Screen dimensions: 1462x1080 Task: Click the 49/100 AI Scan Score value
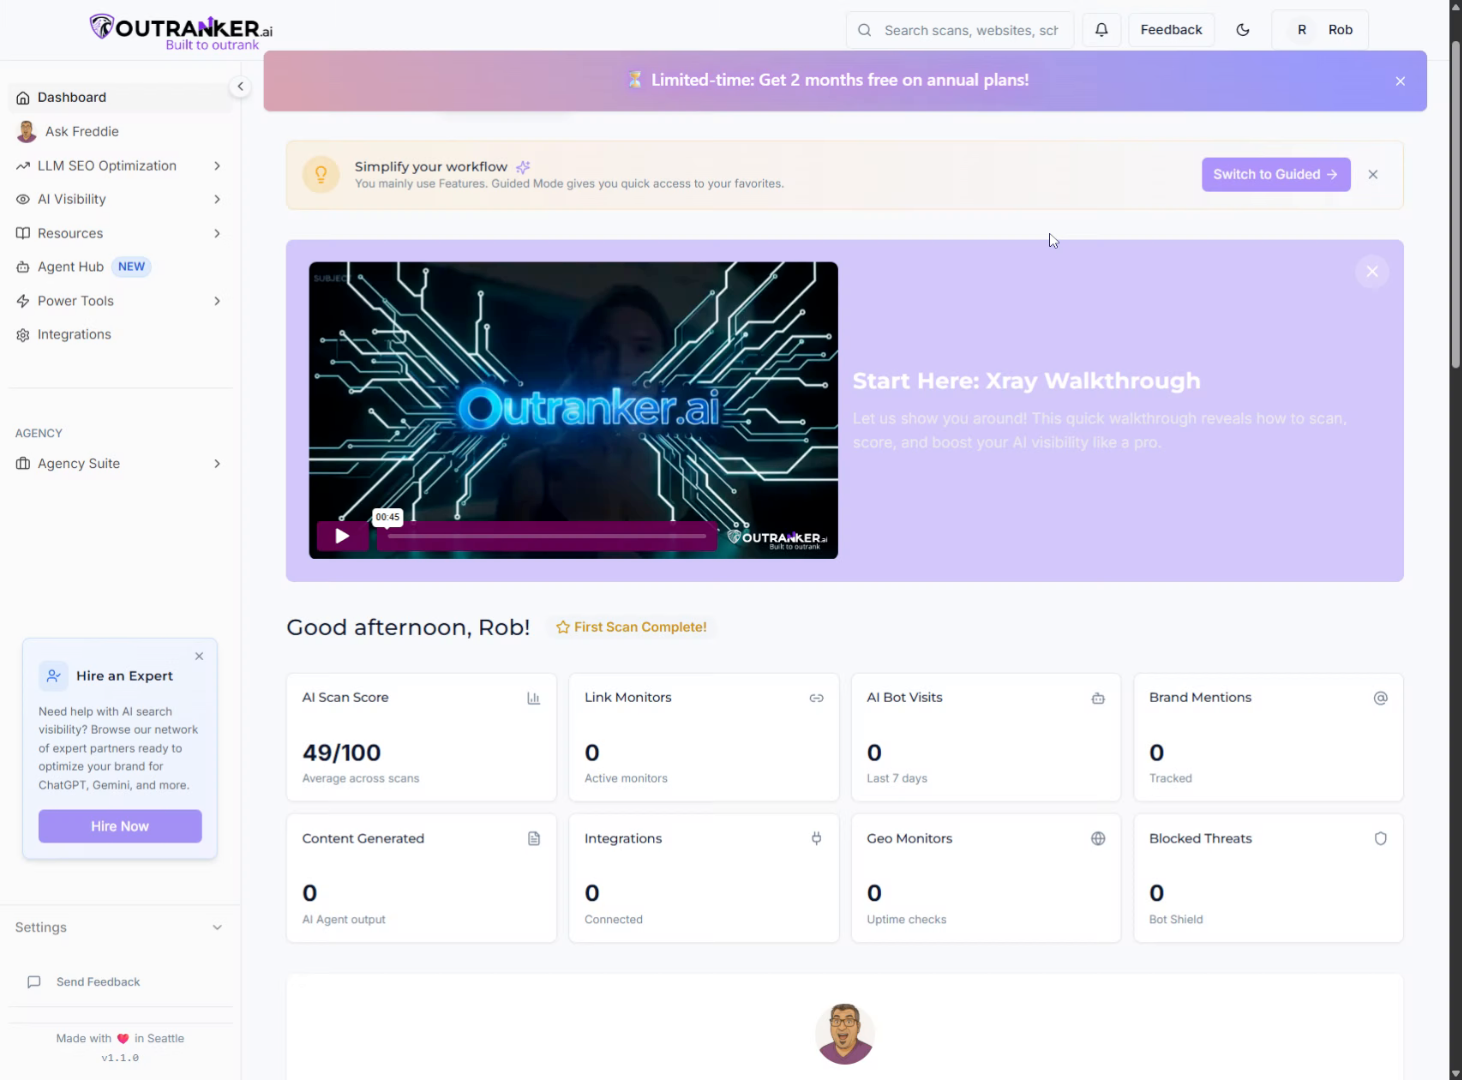pos(342,752)
